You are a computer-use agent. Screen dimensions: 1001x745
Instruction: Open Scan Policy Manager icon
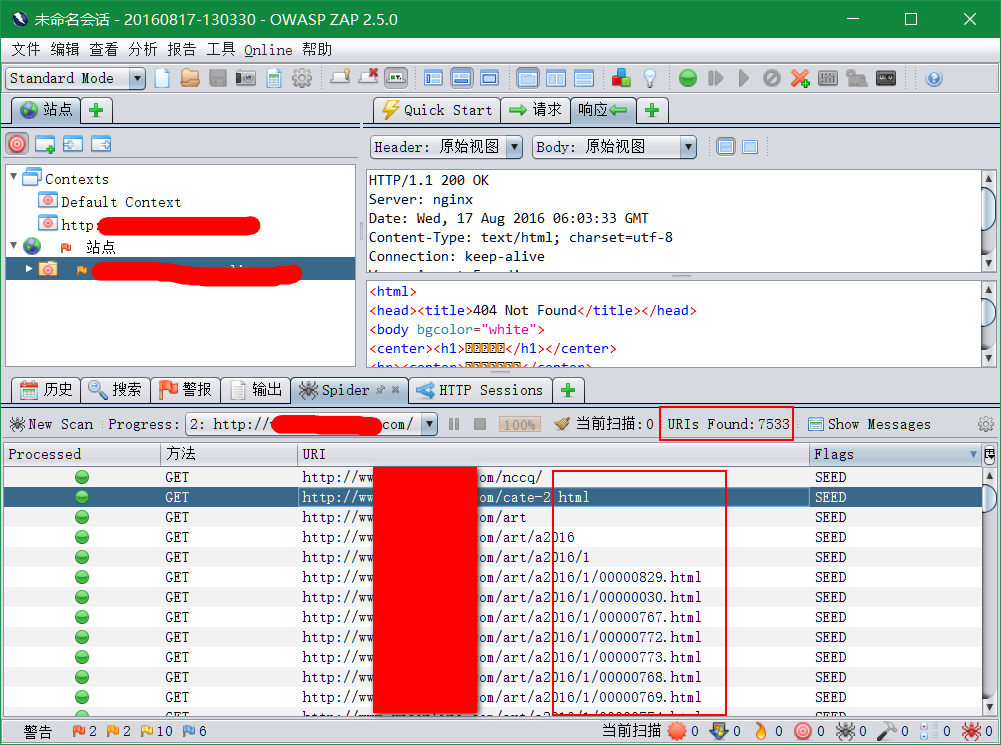[x=828, y=78]
